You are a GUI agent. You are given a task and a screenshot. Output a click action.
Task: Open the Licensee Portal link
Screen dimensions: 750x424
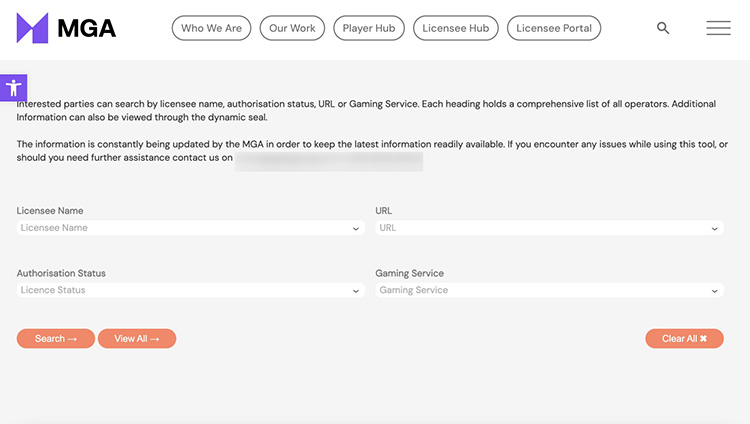[x=554, y=28]
